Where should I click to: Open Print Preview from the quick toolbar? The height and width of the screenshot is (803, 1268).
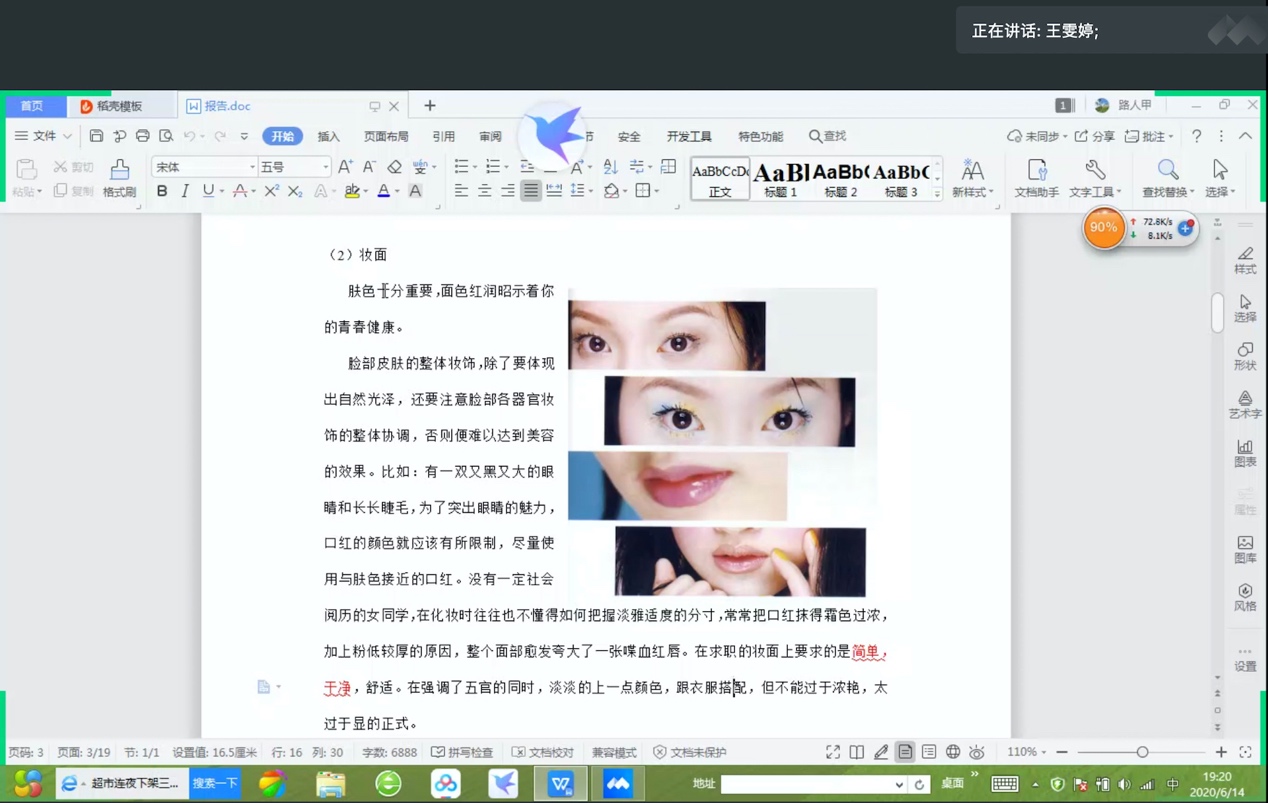pyautogui.click(x=166, y=136)
